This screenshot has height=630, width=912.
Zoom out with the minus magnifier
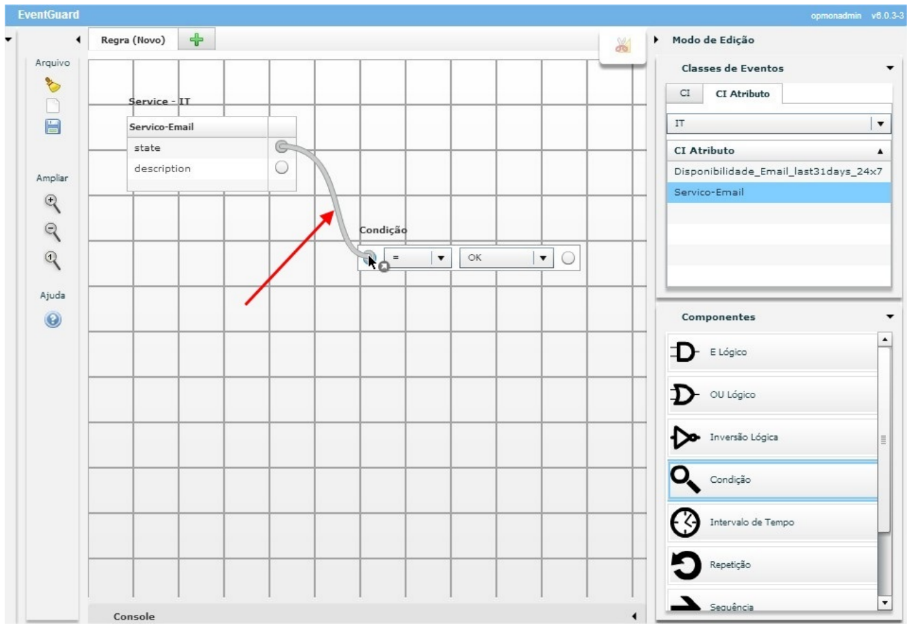[53, 231]
